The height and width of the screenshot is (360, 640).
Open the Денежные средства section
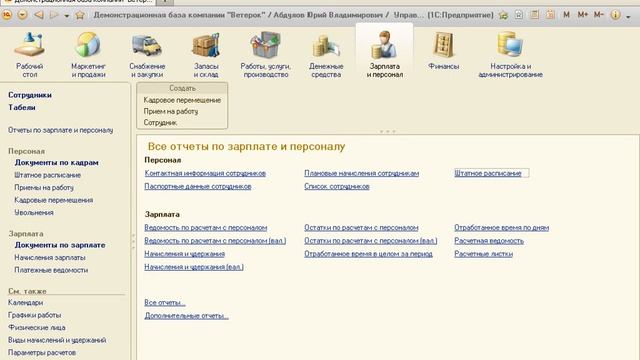pos(326,55)
